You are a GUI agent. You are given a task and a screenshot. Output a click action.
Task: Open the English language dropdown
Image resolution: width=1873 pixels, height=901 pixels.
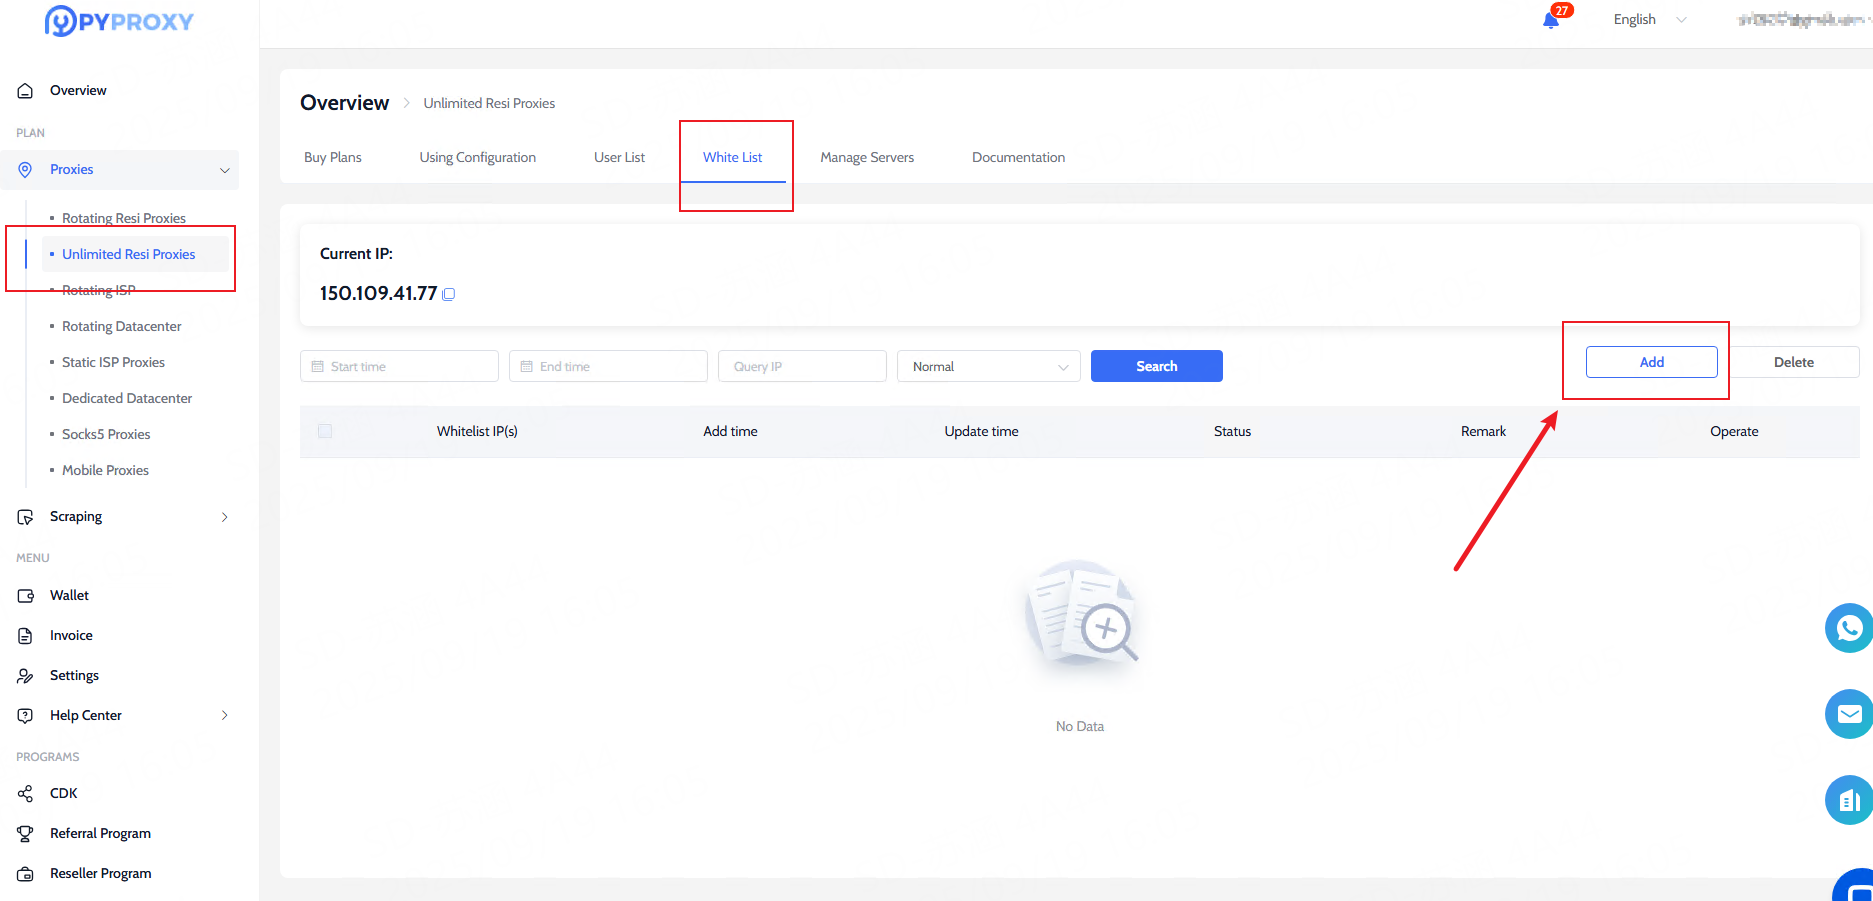click(1649, 20)
